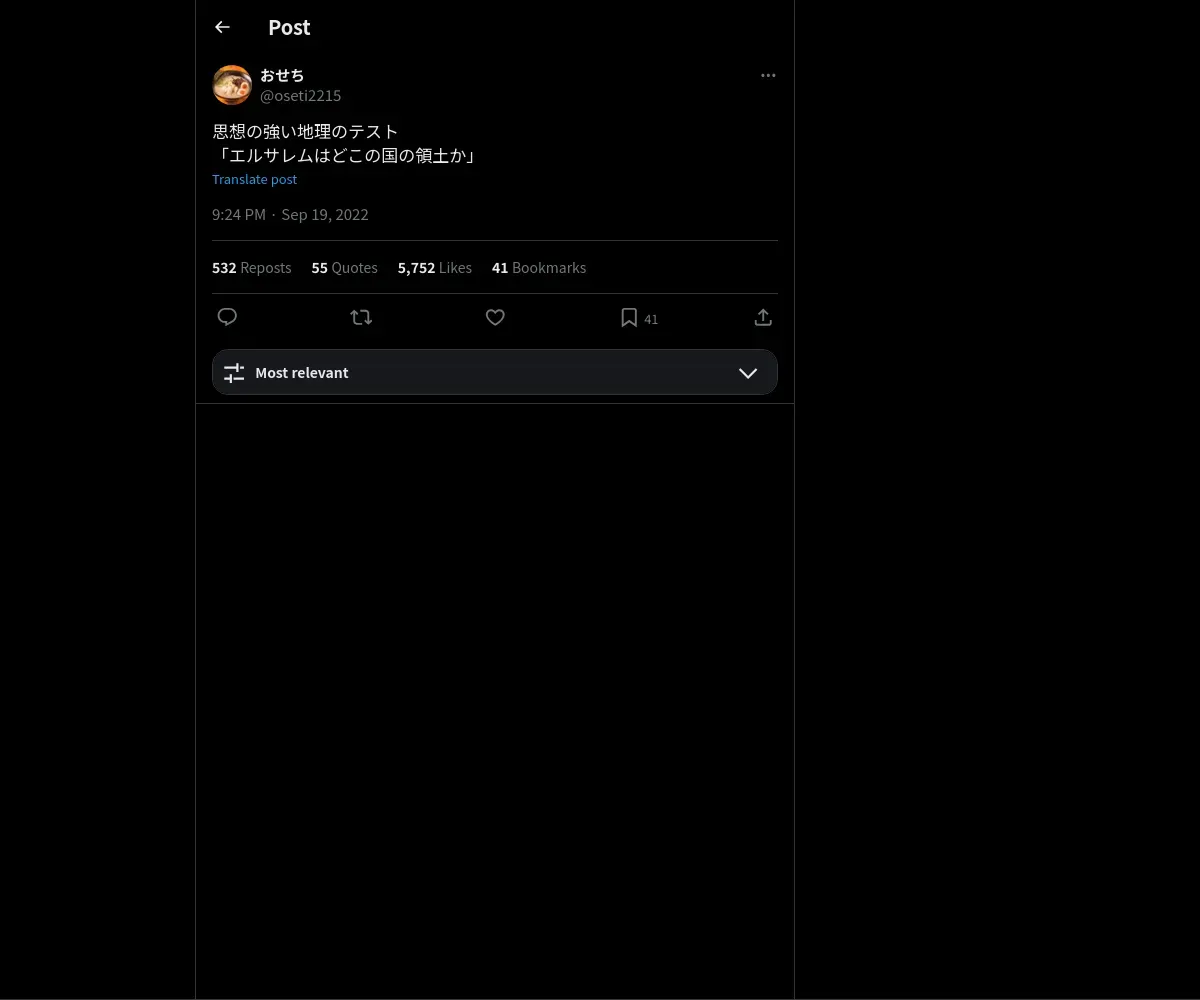Click the Japanese post text body

pyautogui.click(x=344, y=144)
